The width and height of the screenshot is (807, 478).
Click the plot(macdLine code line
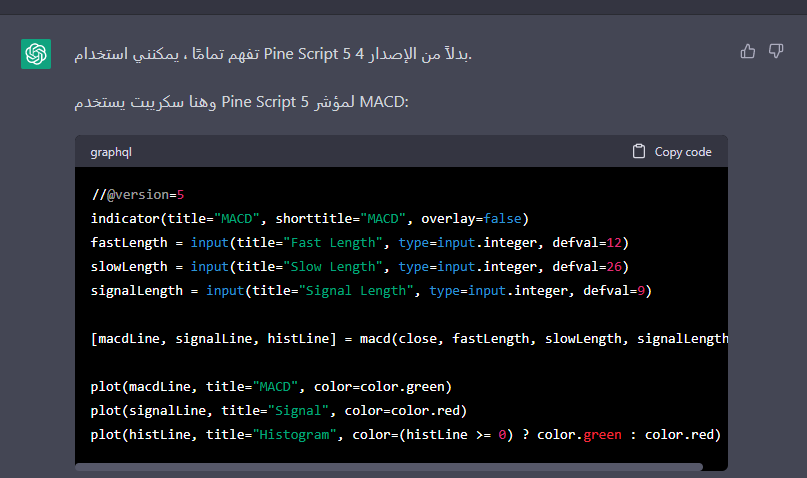tap(271, 386)
